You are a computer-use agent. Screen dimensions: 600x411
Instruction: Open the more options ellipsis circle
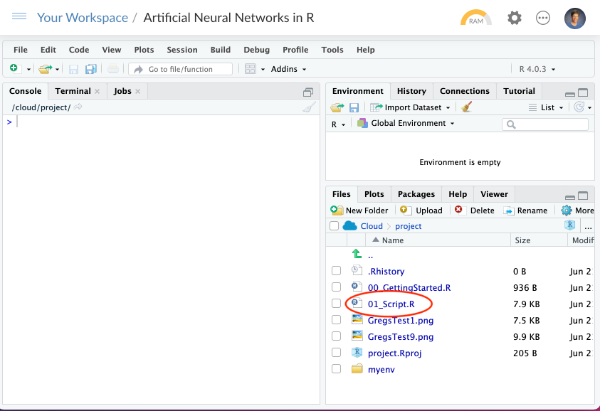click(543, 18)
